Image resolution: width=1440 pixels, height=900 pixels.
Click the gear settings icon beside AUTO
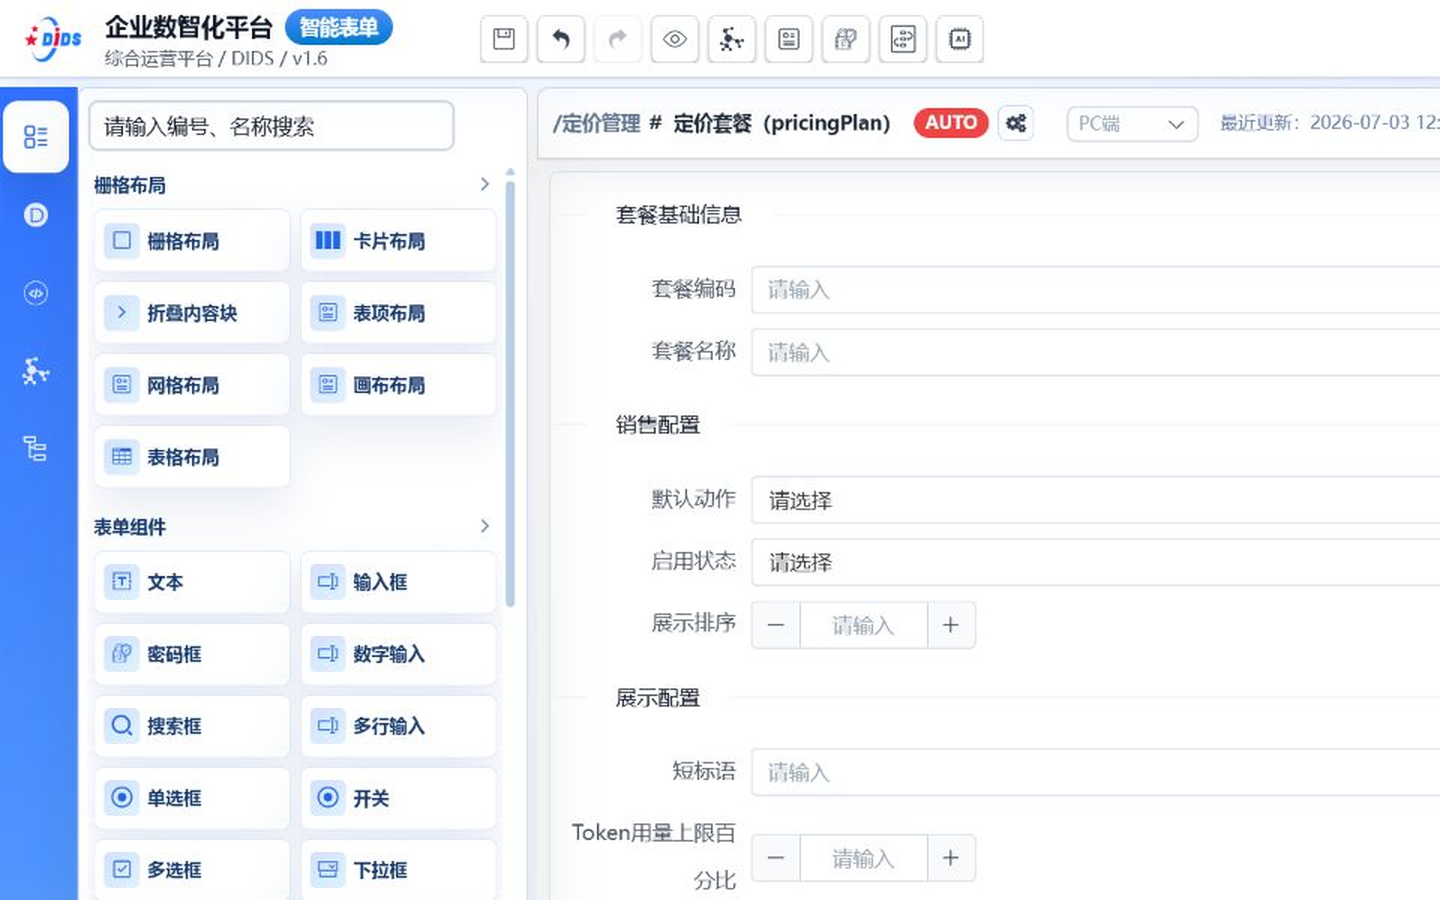pyautogui.click(x=1016, y=123)
